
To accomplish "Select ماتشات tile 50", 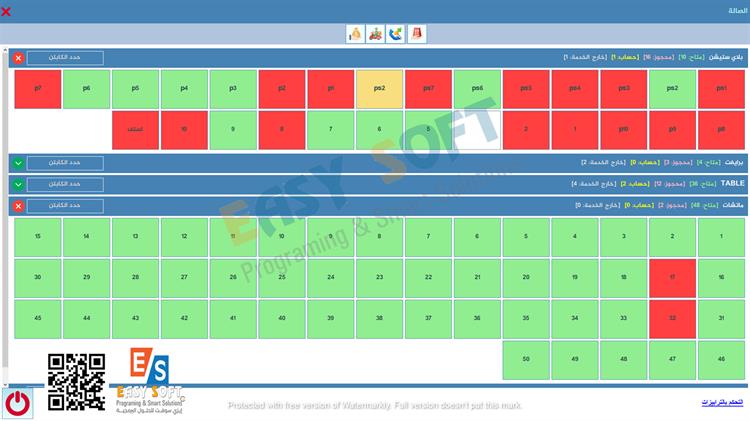I will coord(526,360).
